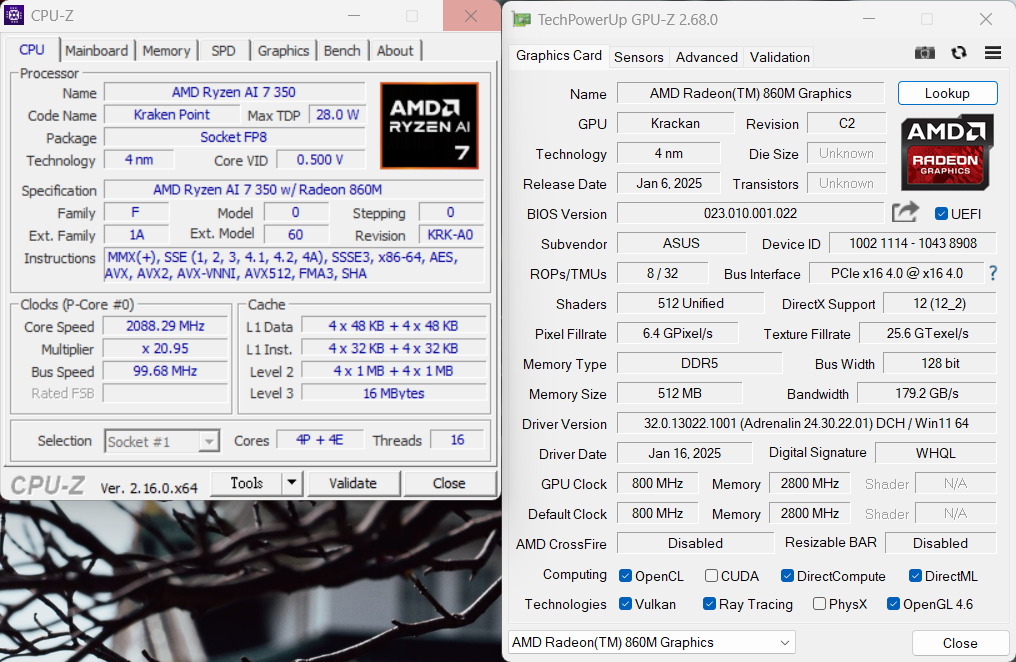1016x662 pixels.
Task: Click the Digital Signature WHQL value
Action: [x=936, y=453]
